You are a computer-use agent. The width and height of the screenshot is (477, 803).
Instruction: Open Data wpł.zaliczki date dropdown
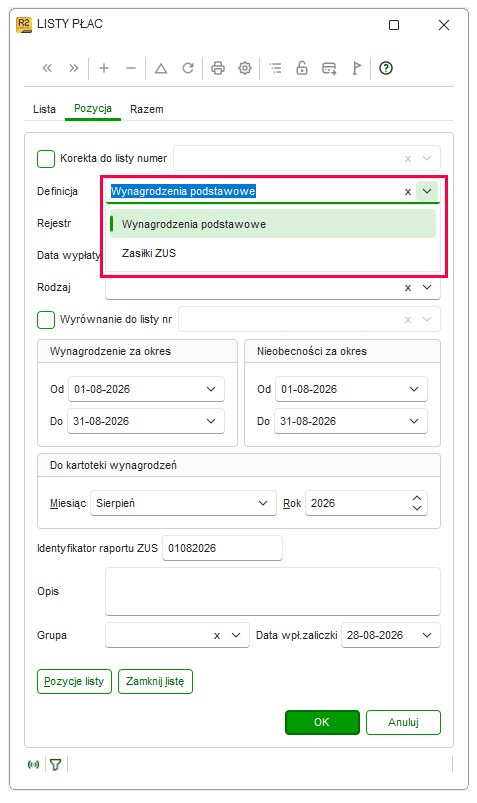coord(427,636)
